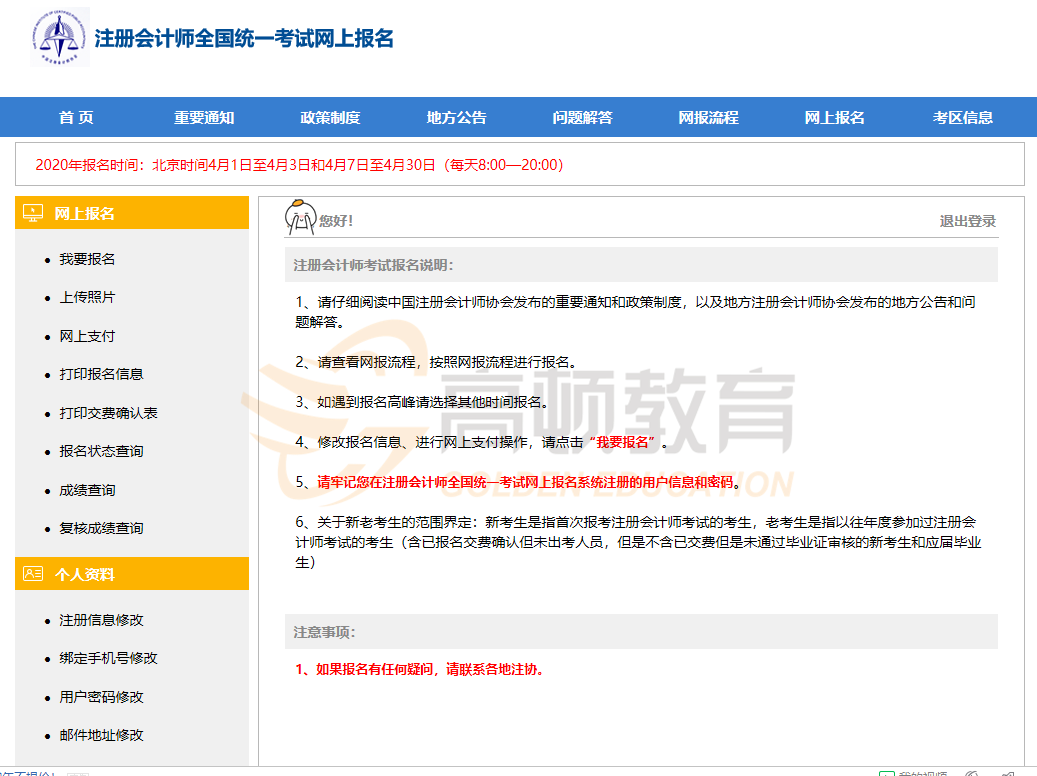Select 地方公告 in the top navigation
The image size is (1037, 776).
point(456,117)
